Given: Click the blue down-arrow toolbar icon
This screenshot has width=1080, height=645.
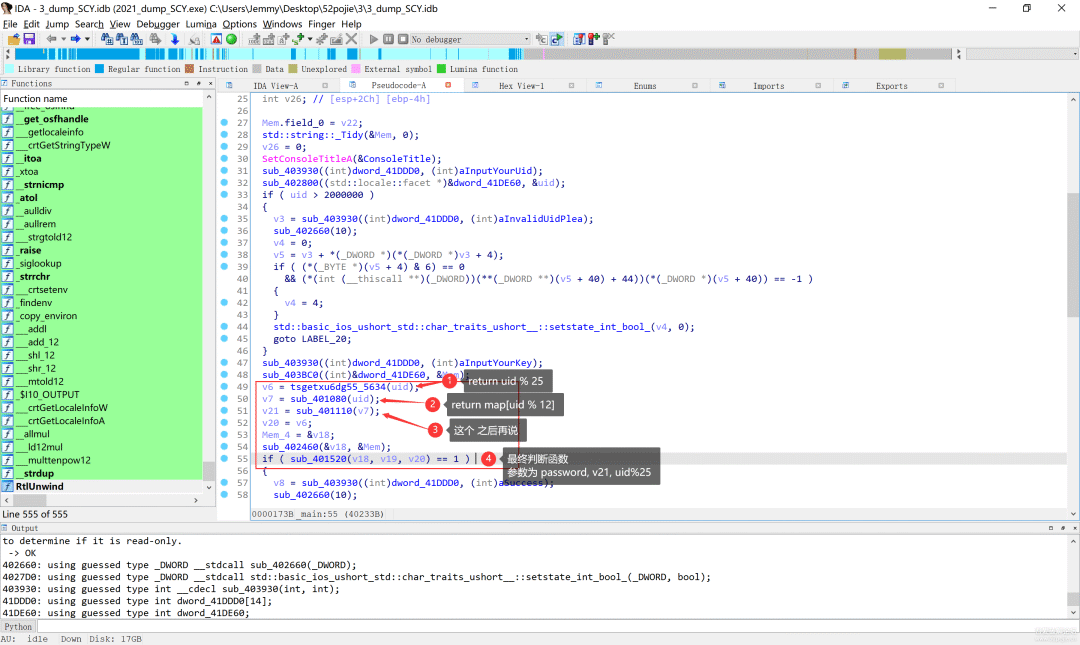Looking at the screenshot, I should point(174,39).
